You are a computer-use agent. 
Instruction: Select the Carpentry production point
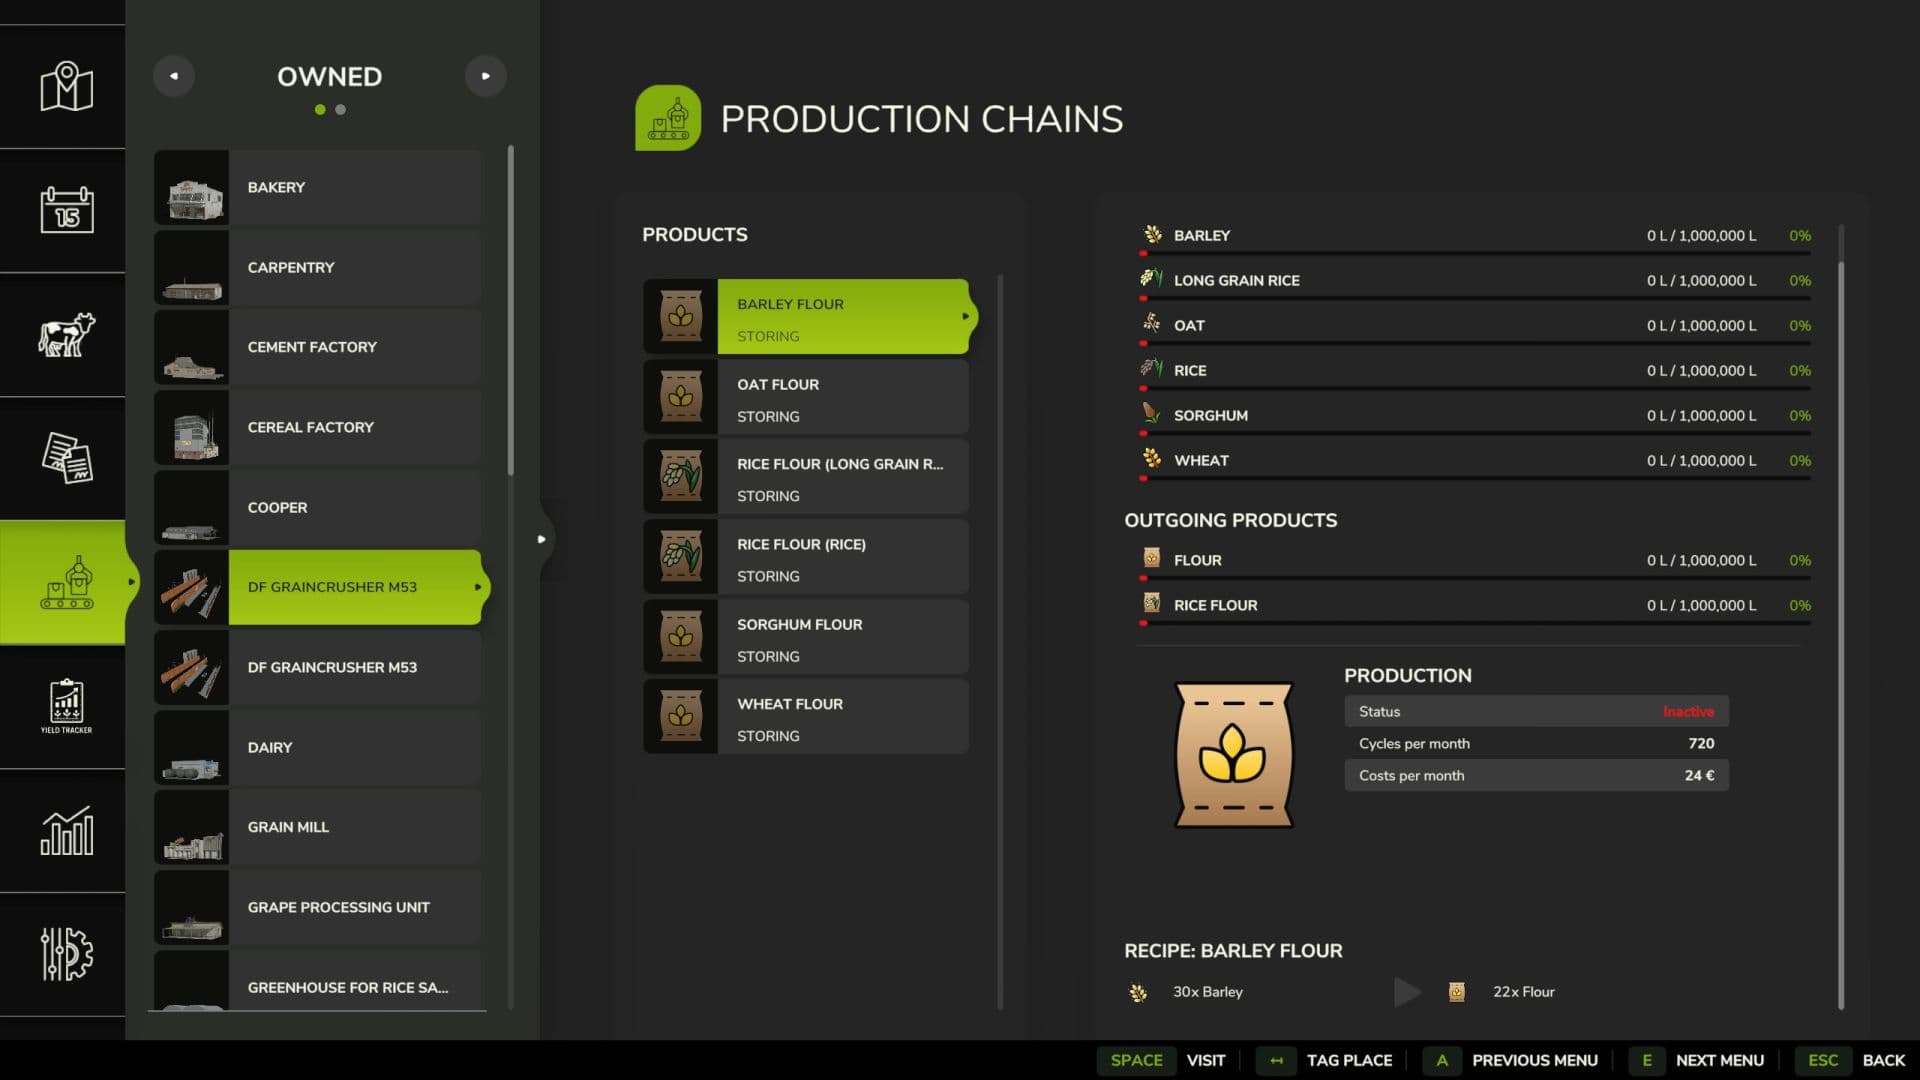click(318, 268)
